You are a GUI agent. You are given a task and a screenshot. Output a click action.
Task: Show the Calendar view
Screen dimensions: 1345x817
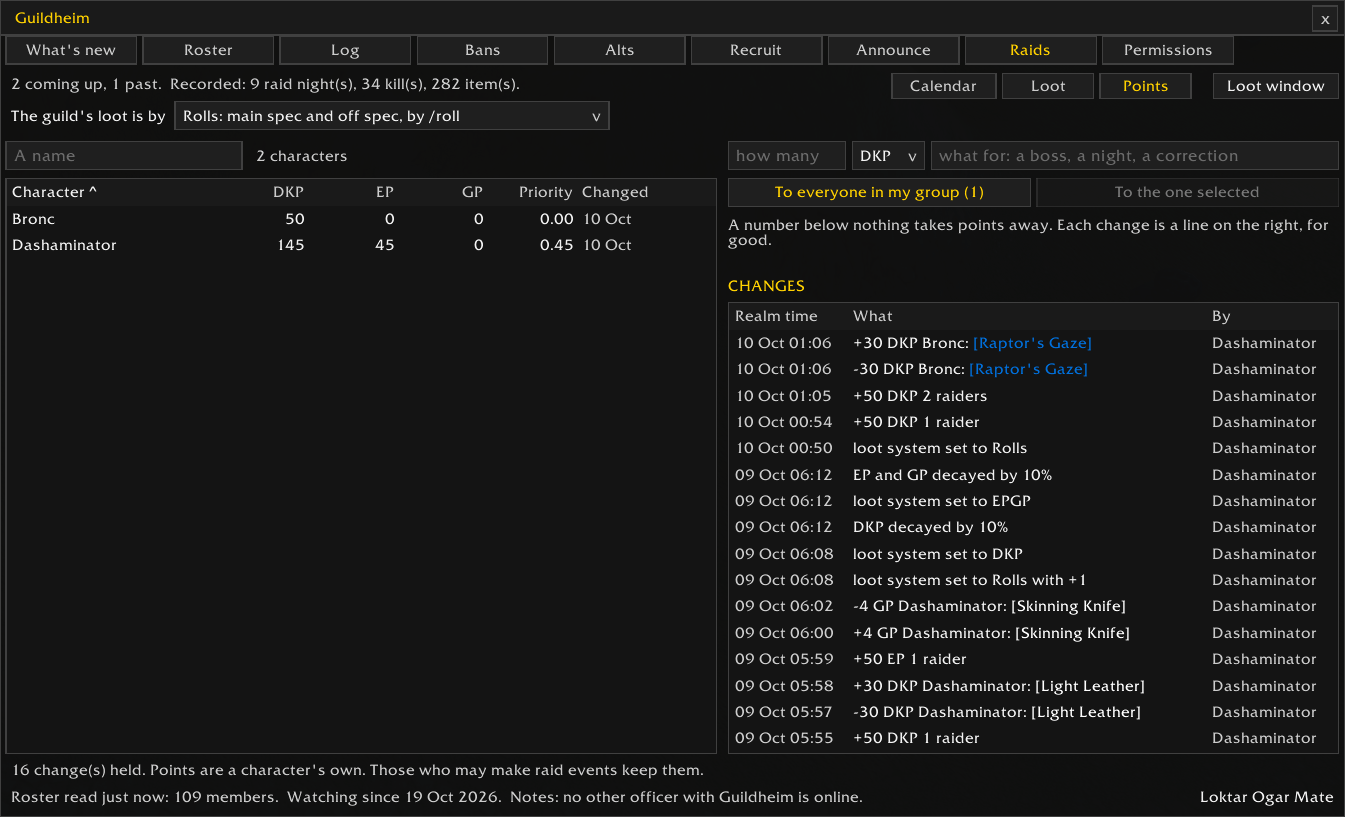click(x=943, y=86)
